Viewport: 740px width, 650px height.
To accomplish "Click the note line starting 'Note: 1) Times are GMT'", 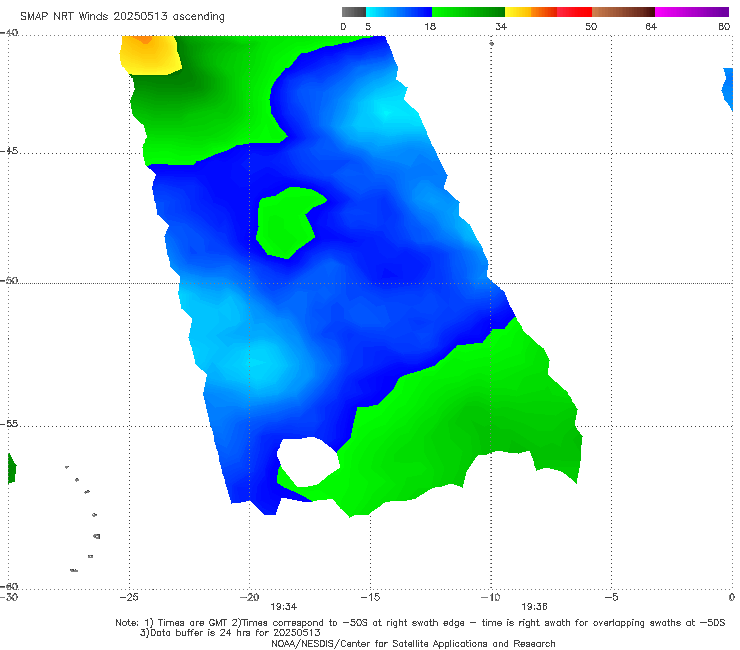I will point(420,623).
